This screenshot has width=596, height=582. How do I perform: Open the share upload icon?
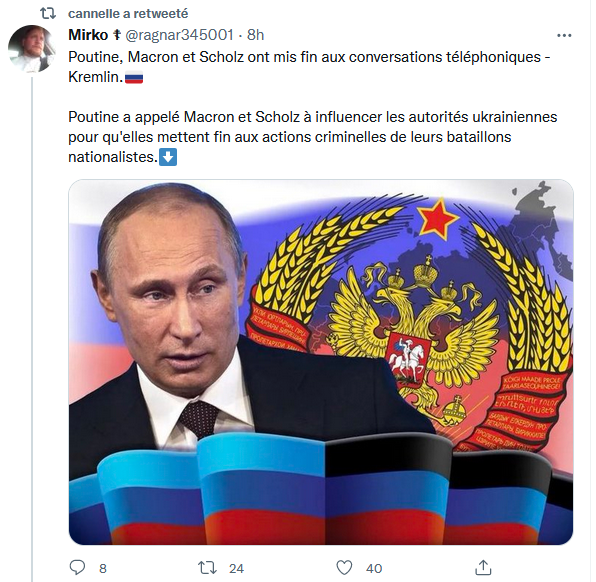click(x=483, y=567)
